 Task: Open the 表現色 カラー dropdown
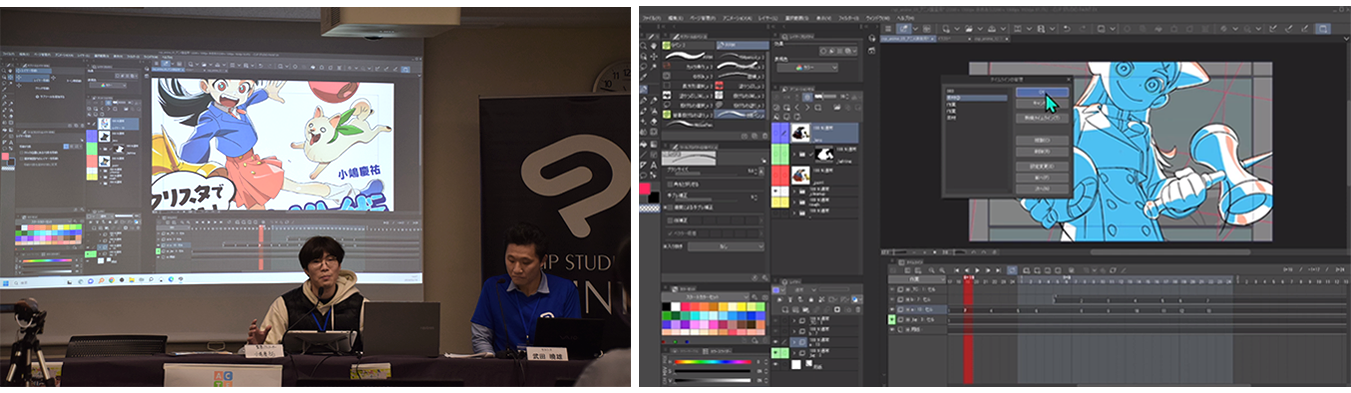click(806, 67)
